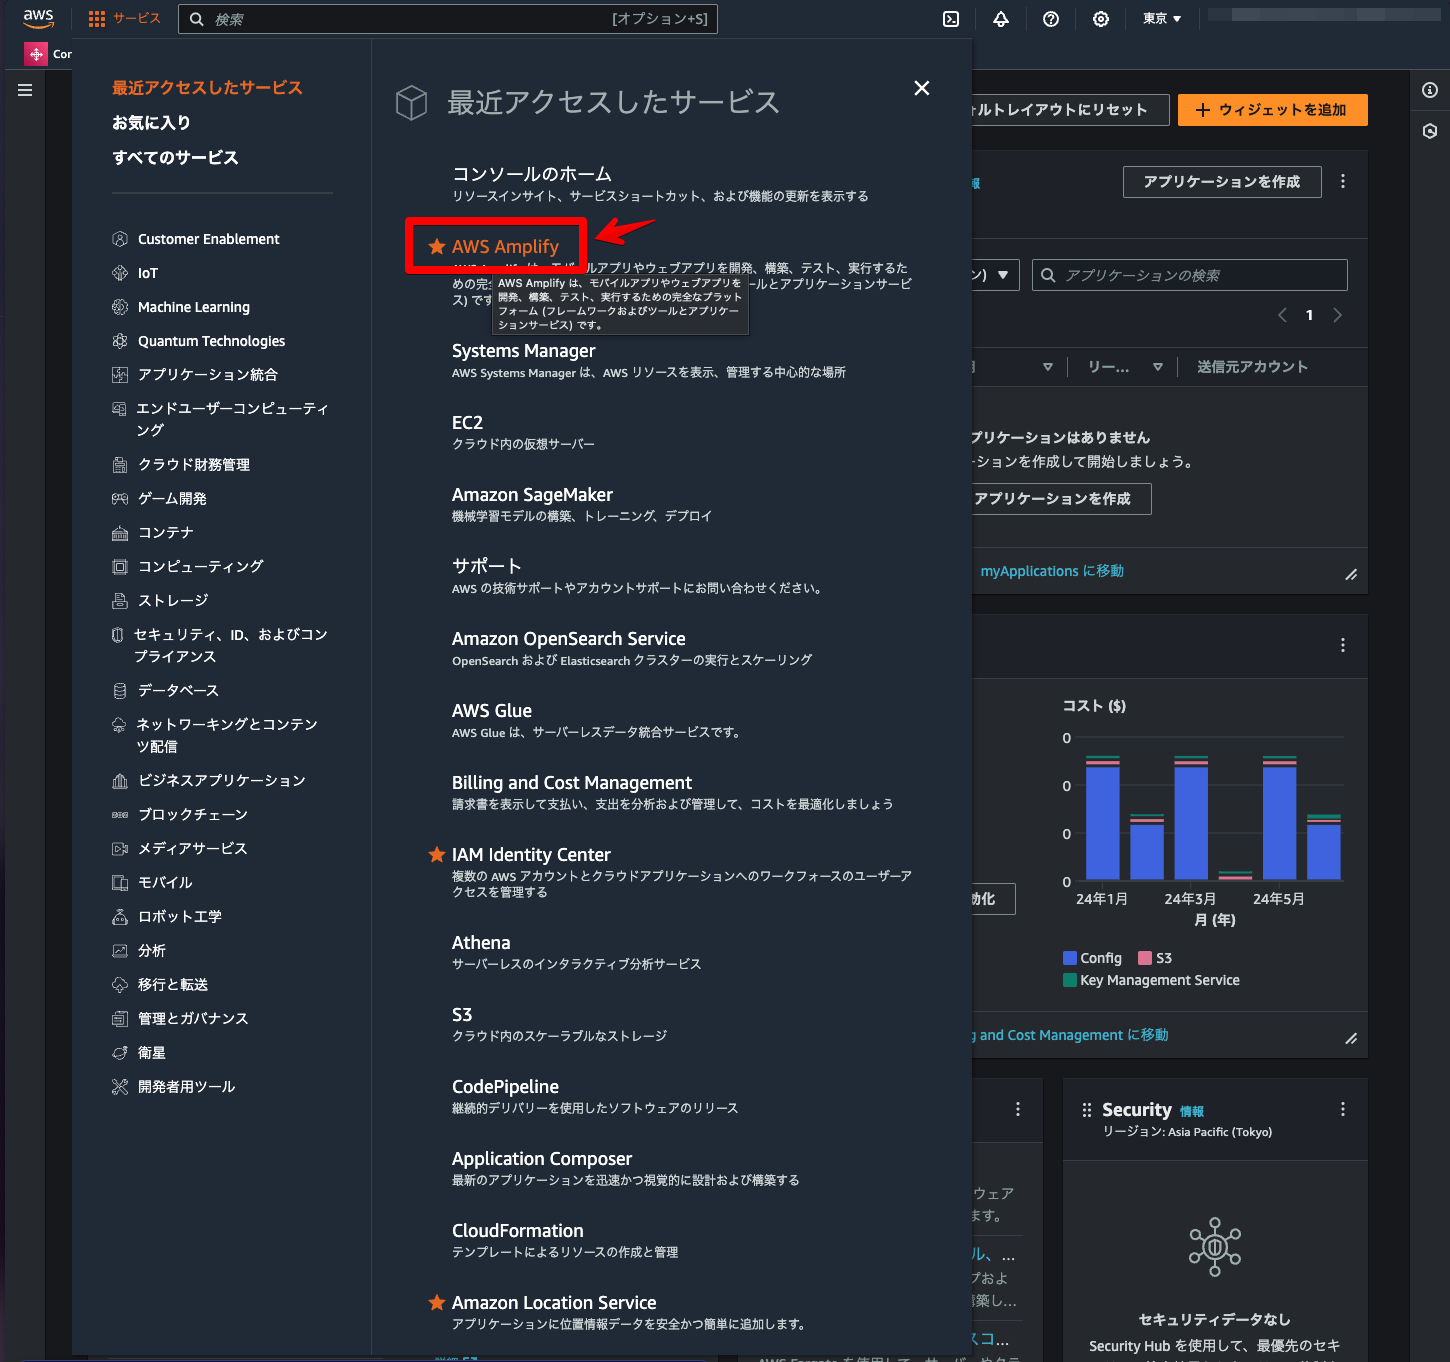Select お気に入り in services menu
The height and width of the screenshot is (1362, 1450).
pos(151,123)
